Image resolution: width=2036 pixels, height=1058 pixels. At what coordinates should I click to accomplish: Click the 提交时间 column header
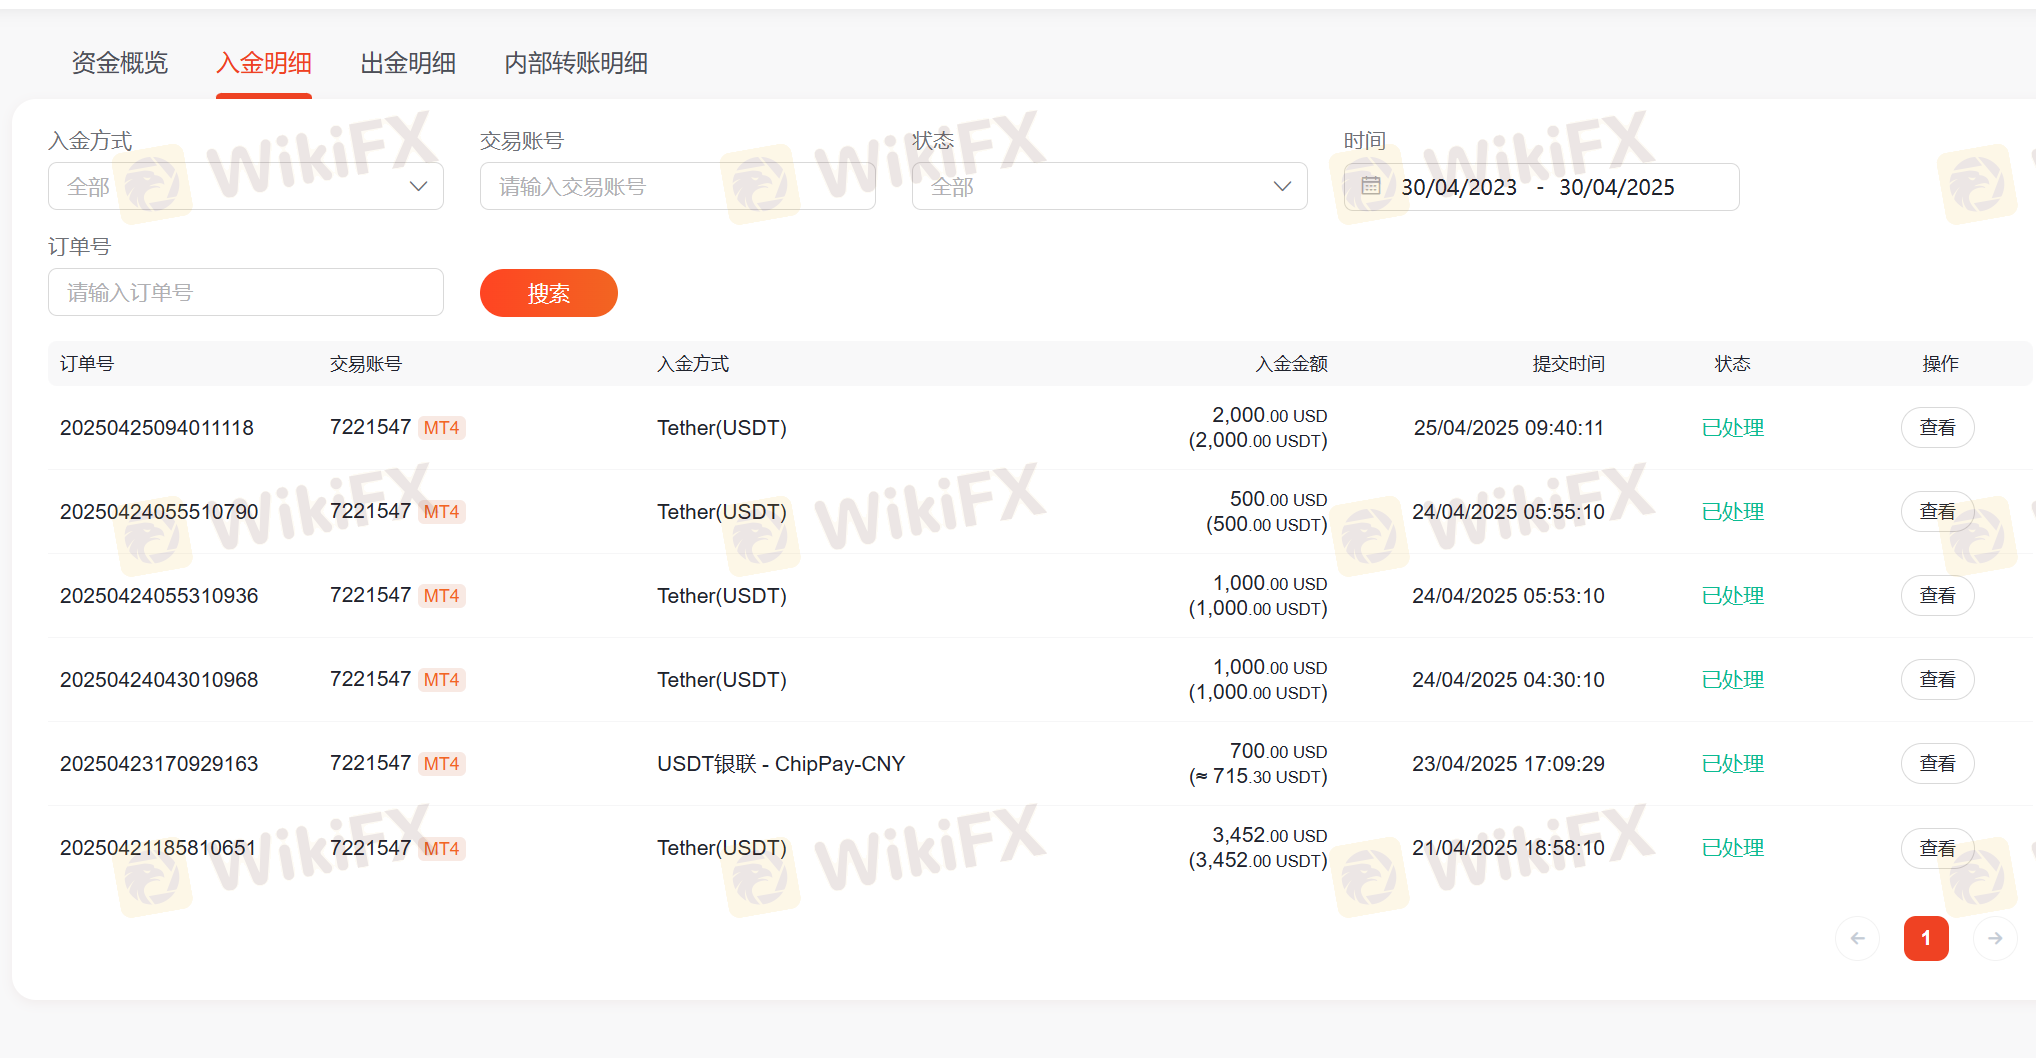[1569, 364]
